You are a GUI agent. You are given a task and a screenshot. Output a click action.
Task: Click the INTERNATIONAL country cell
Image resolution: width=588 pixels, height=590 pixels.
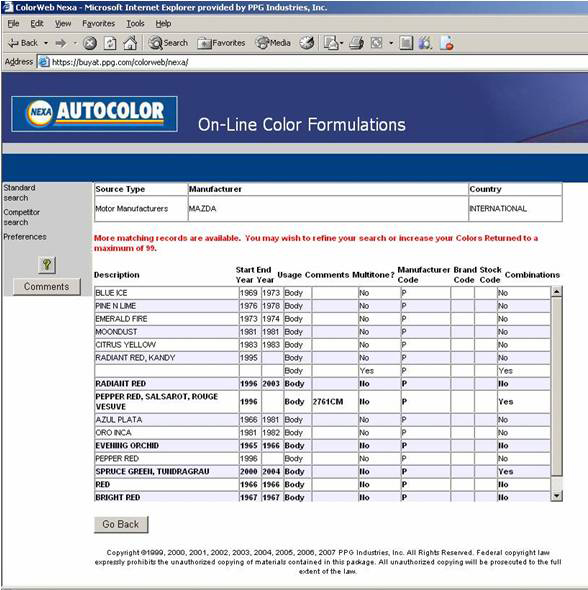point(515,208)
